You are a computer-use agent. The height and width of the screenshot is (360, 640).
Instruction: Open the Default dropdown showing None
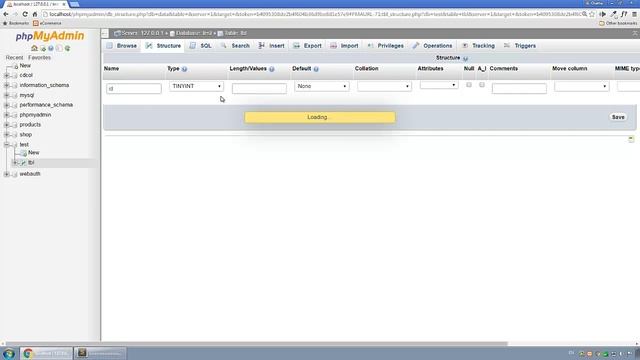click(x=322, y=86)
